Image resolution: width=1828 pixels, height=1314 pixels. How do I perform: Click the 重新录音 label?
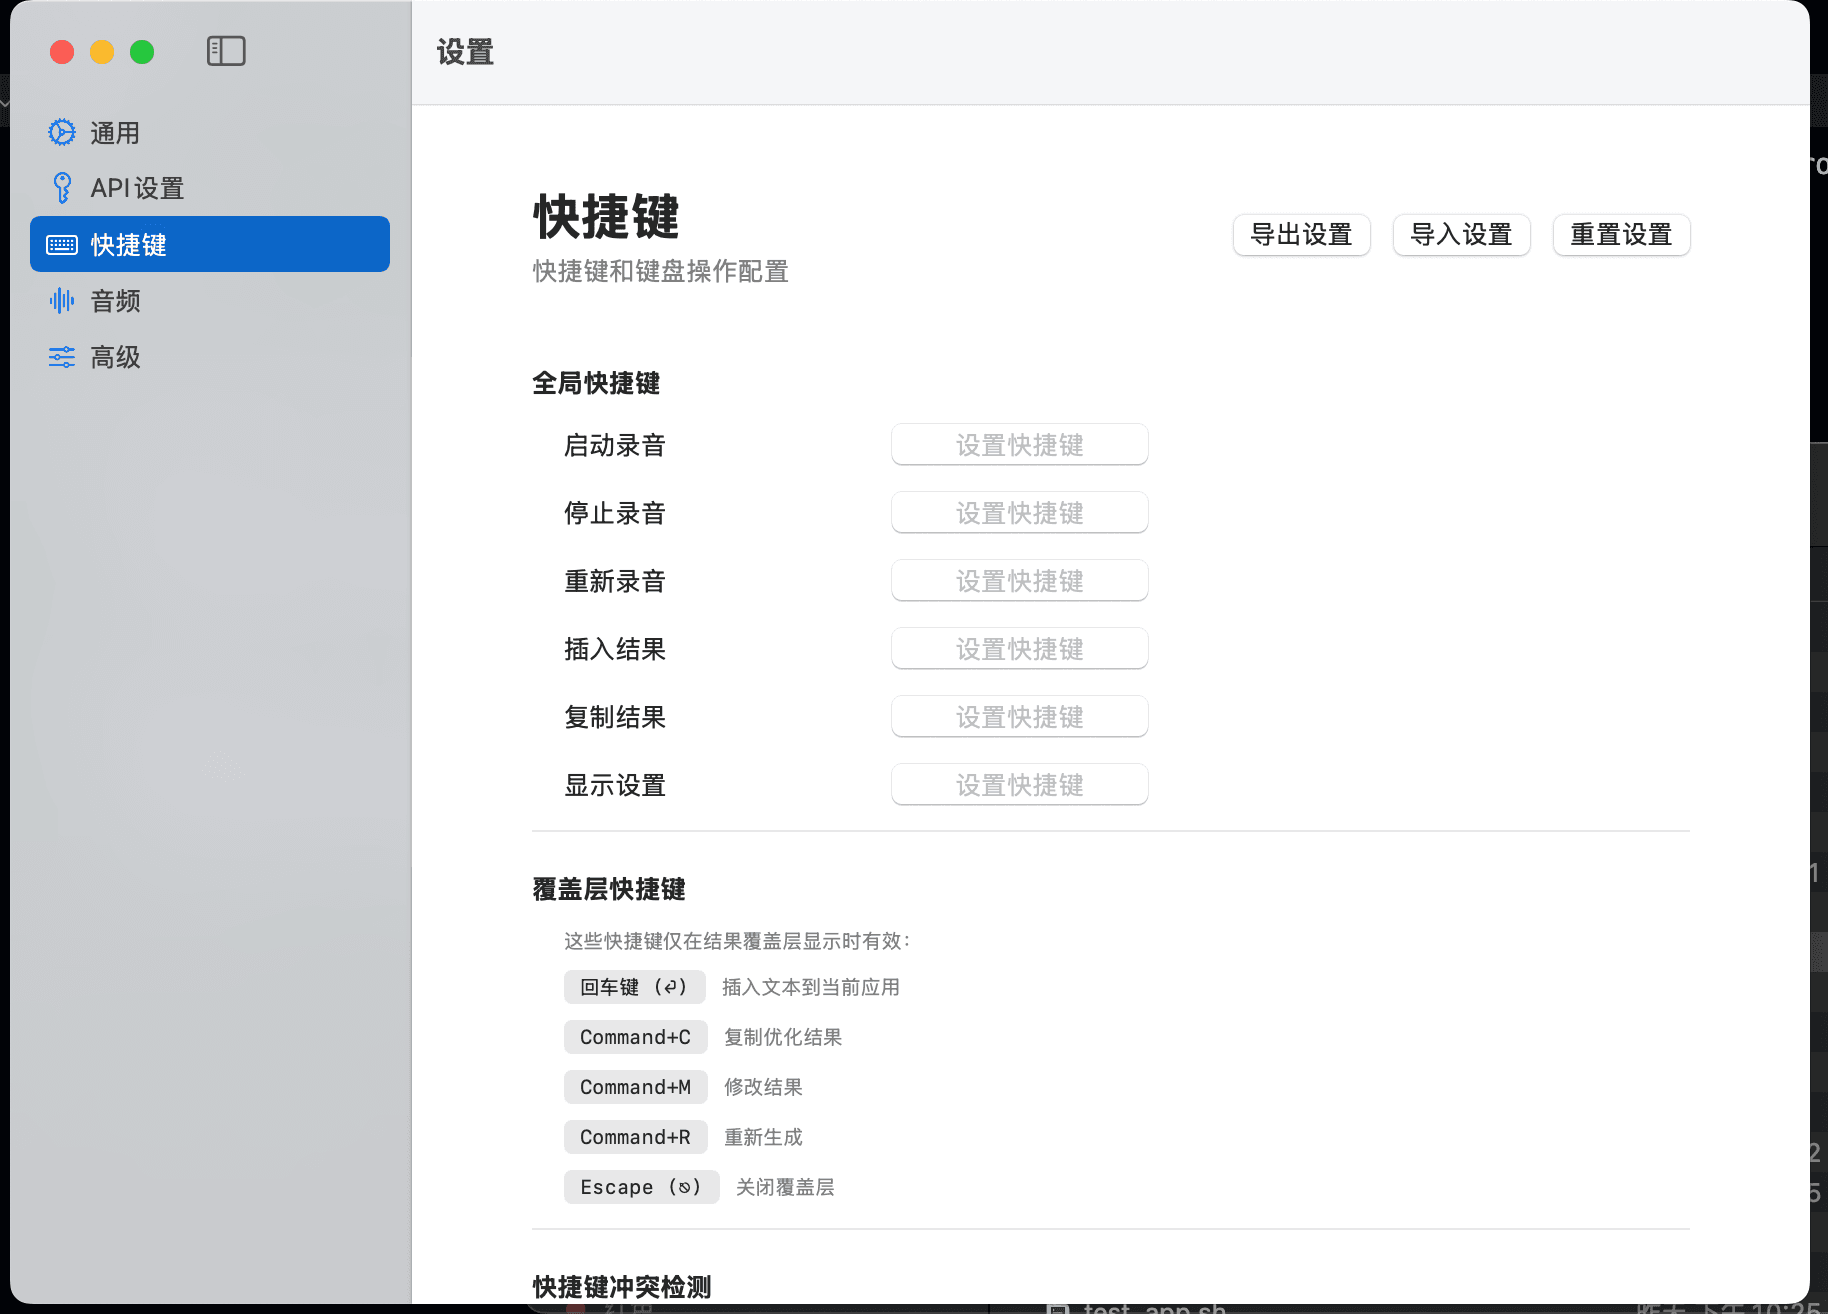point(615,581)
